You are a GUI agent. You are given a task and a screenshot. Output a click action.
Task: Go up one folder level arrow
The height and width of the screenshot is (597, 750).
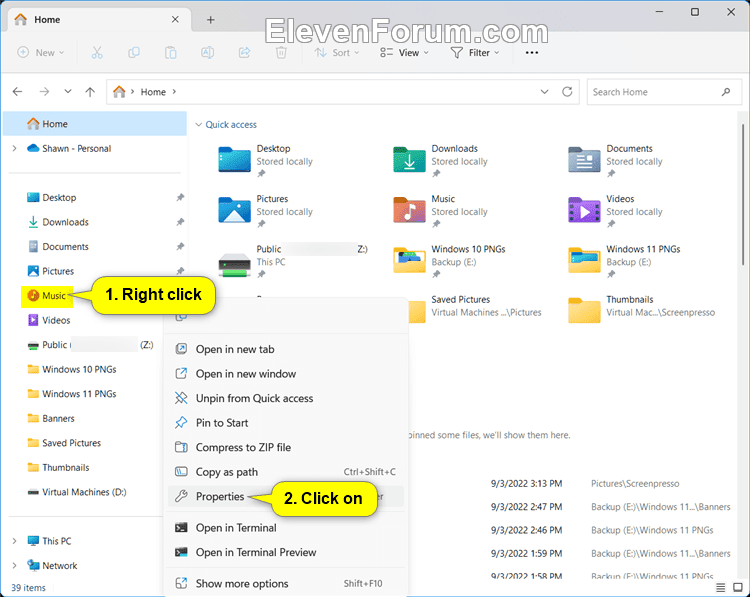coord(90,91)
